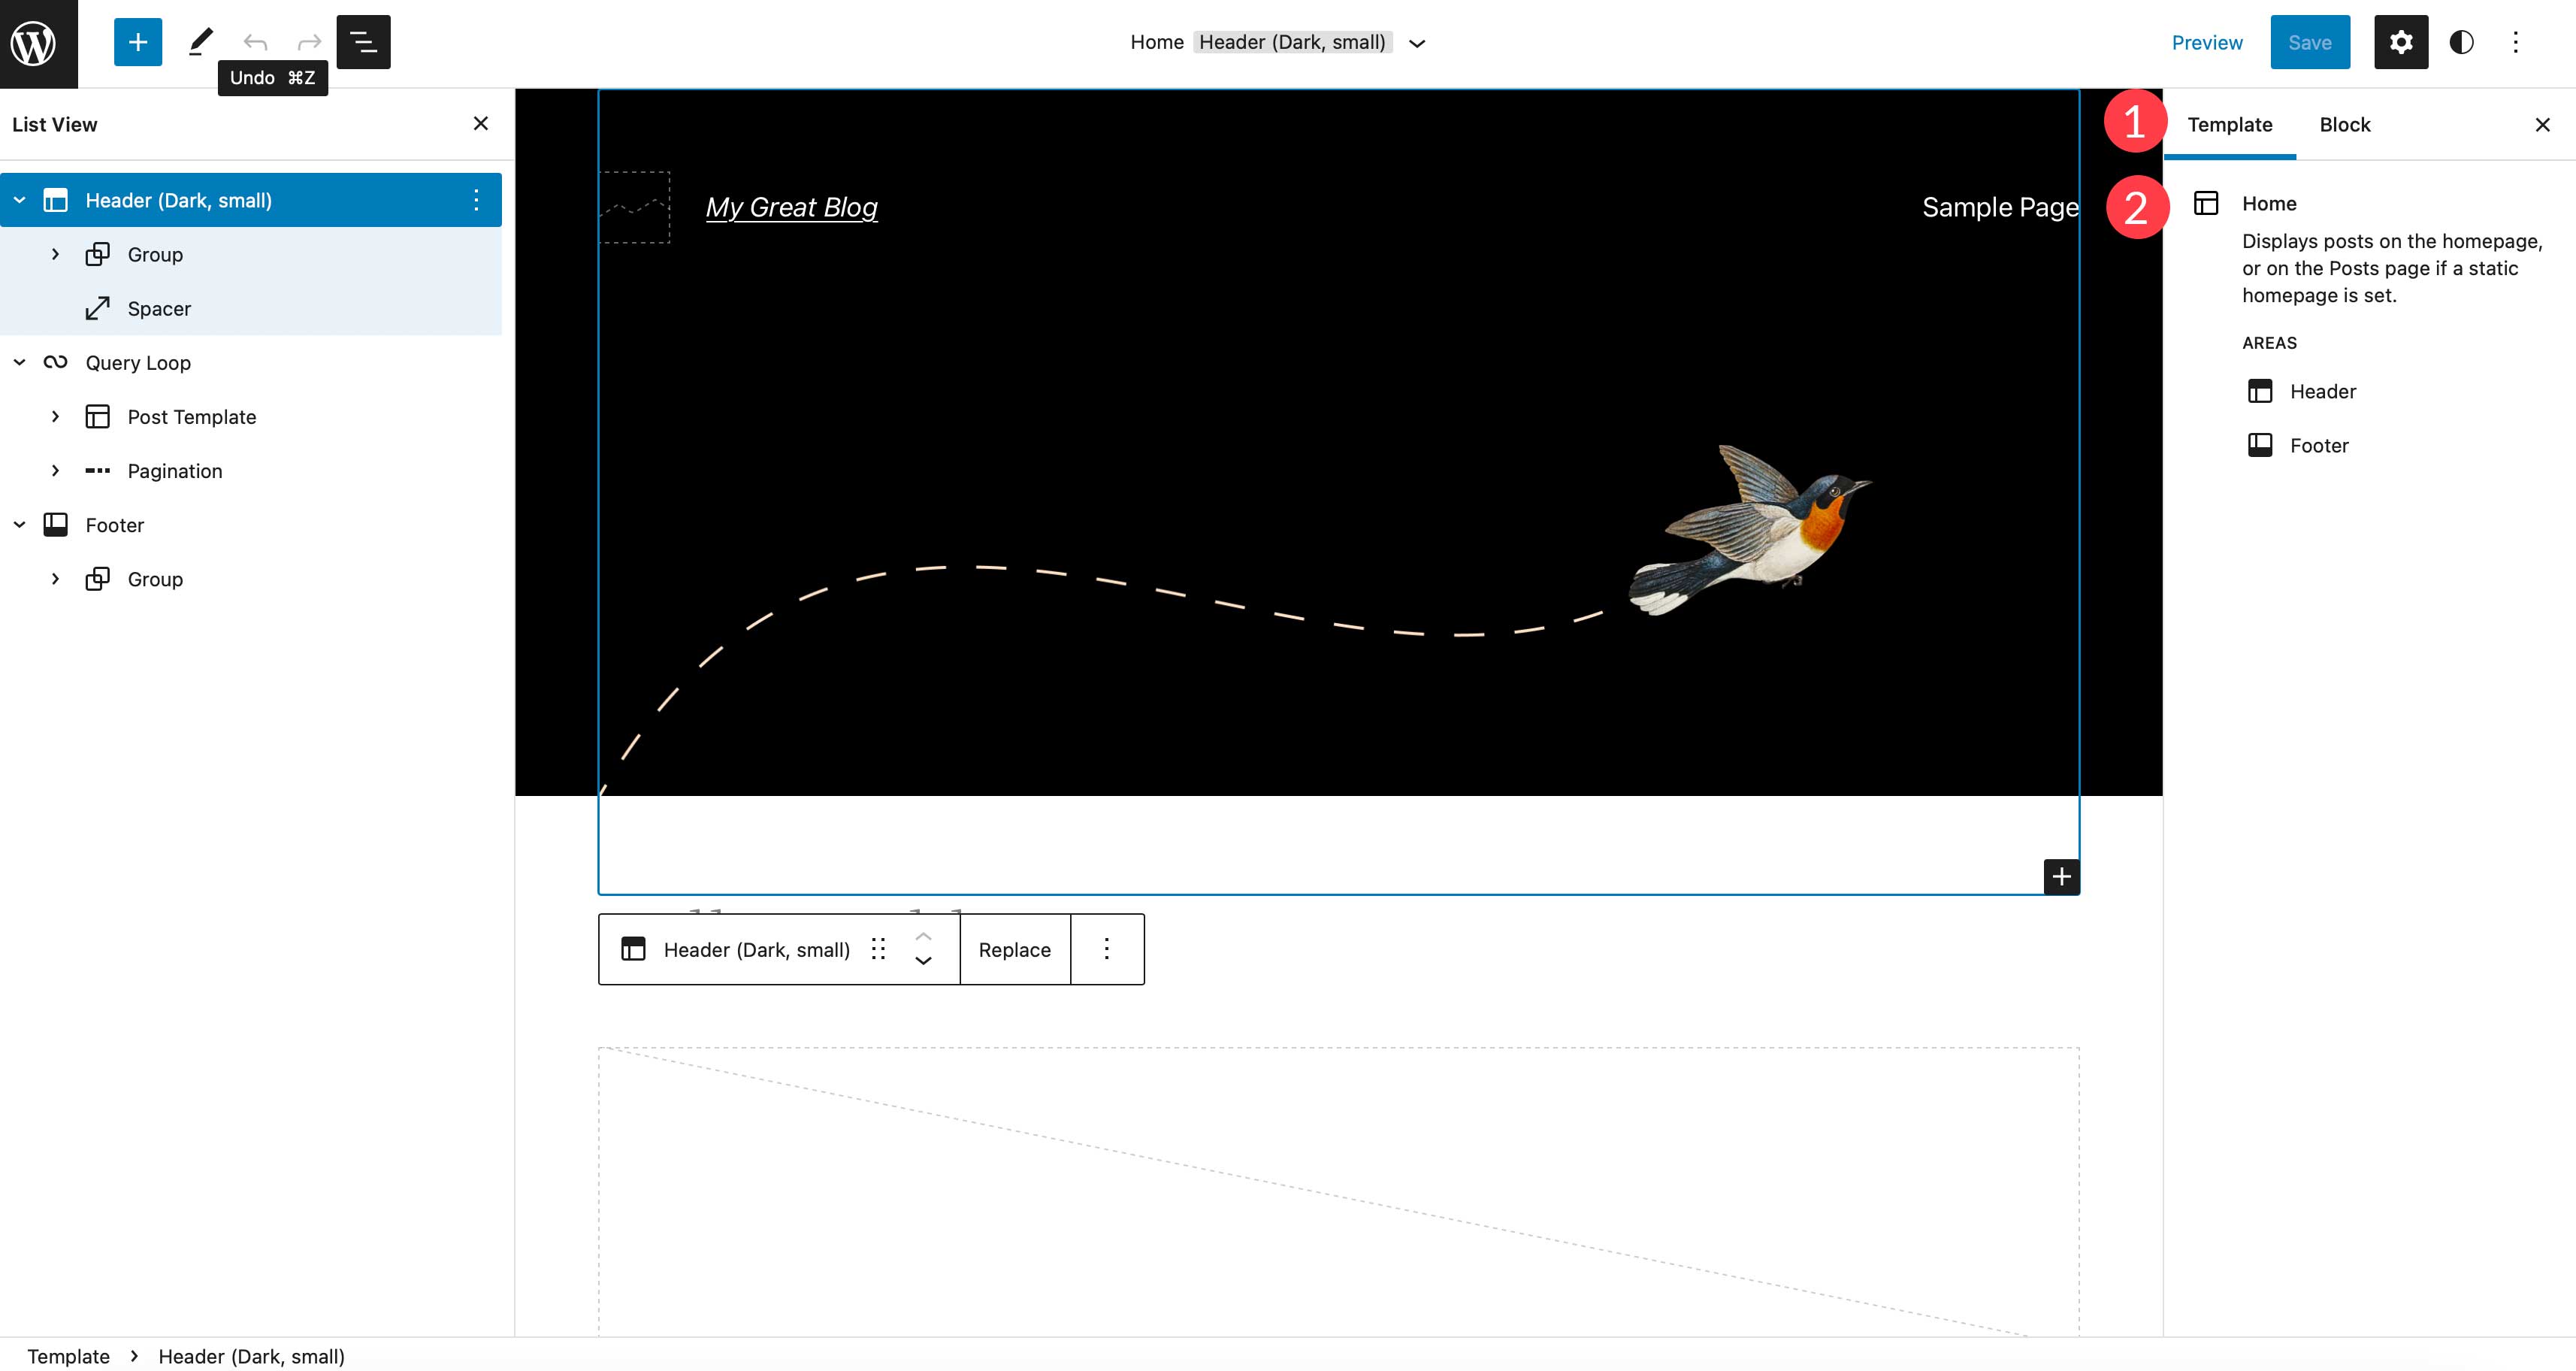Click the Replace button for header
This screenshot has height=1371, width=2576.
pyautogui.click(x=1015, y=949)
